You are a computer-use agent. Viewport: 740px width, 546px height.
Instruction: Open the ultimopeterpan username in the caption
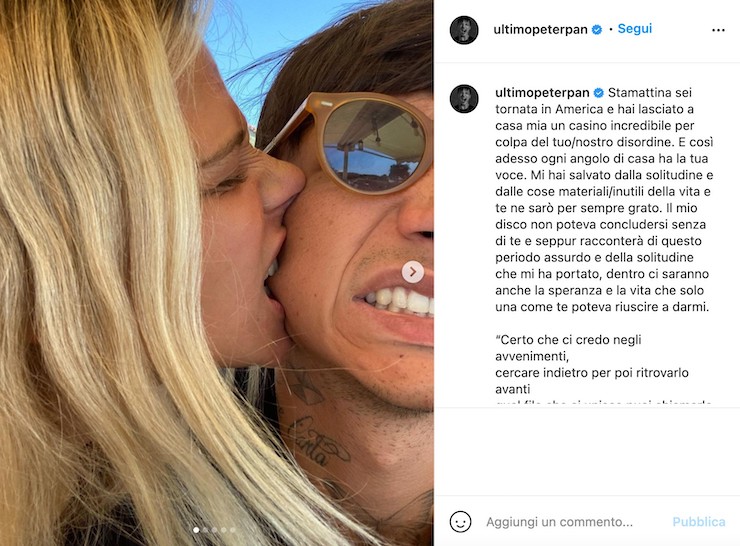[542, 92]
